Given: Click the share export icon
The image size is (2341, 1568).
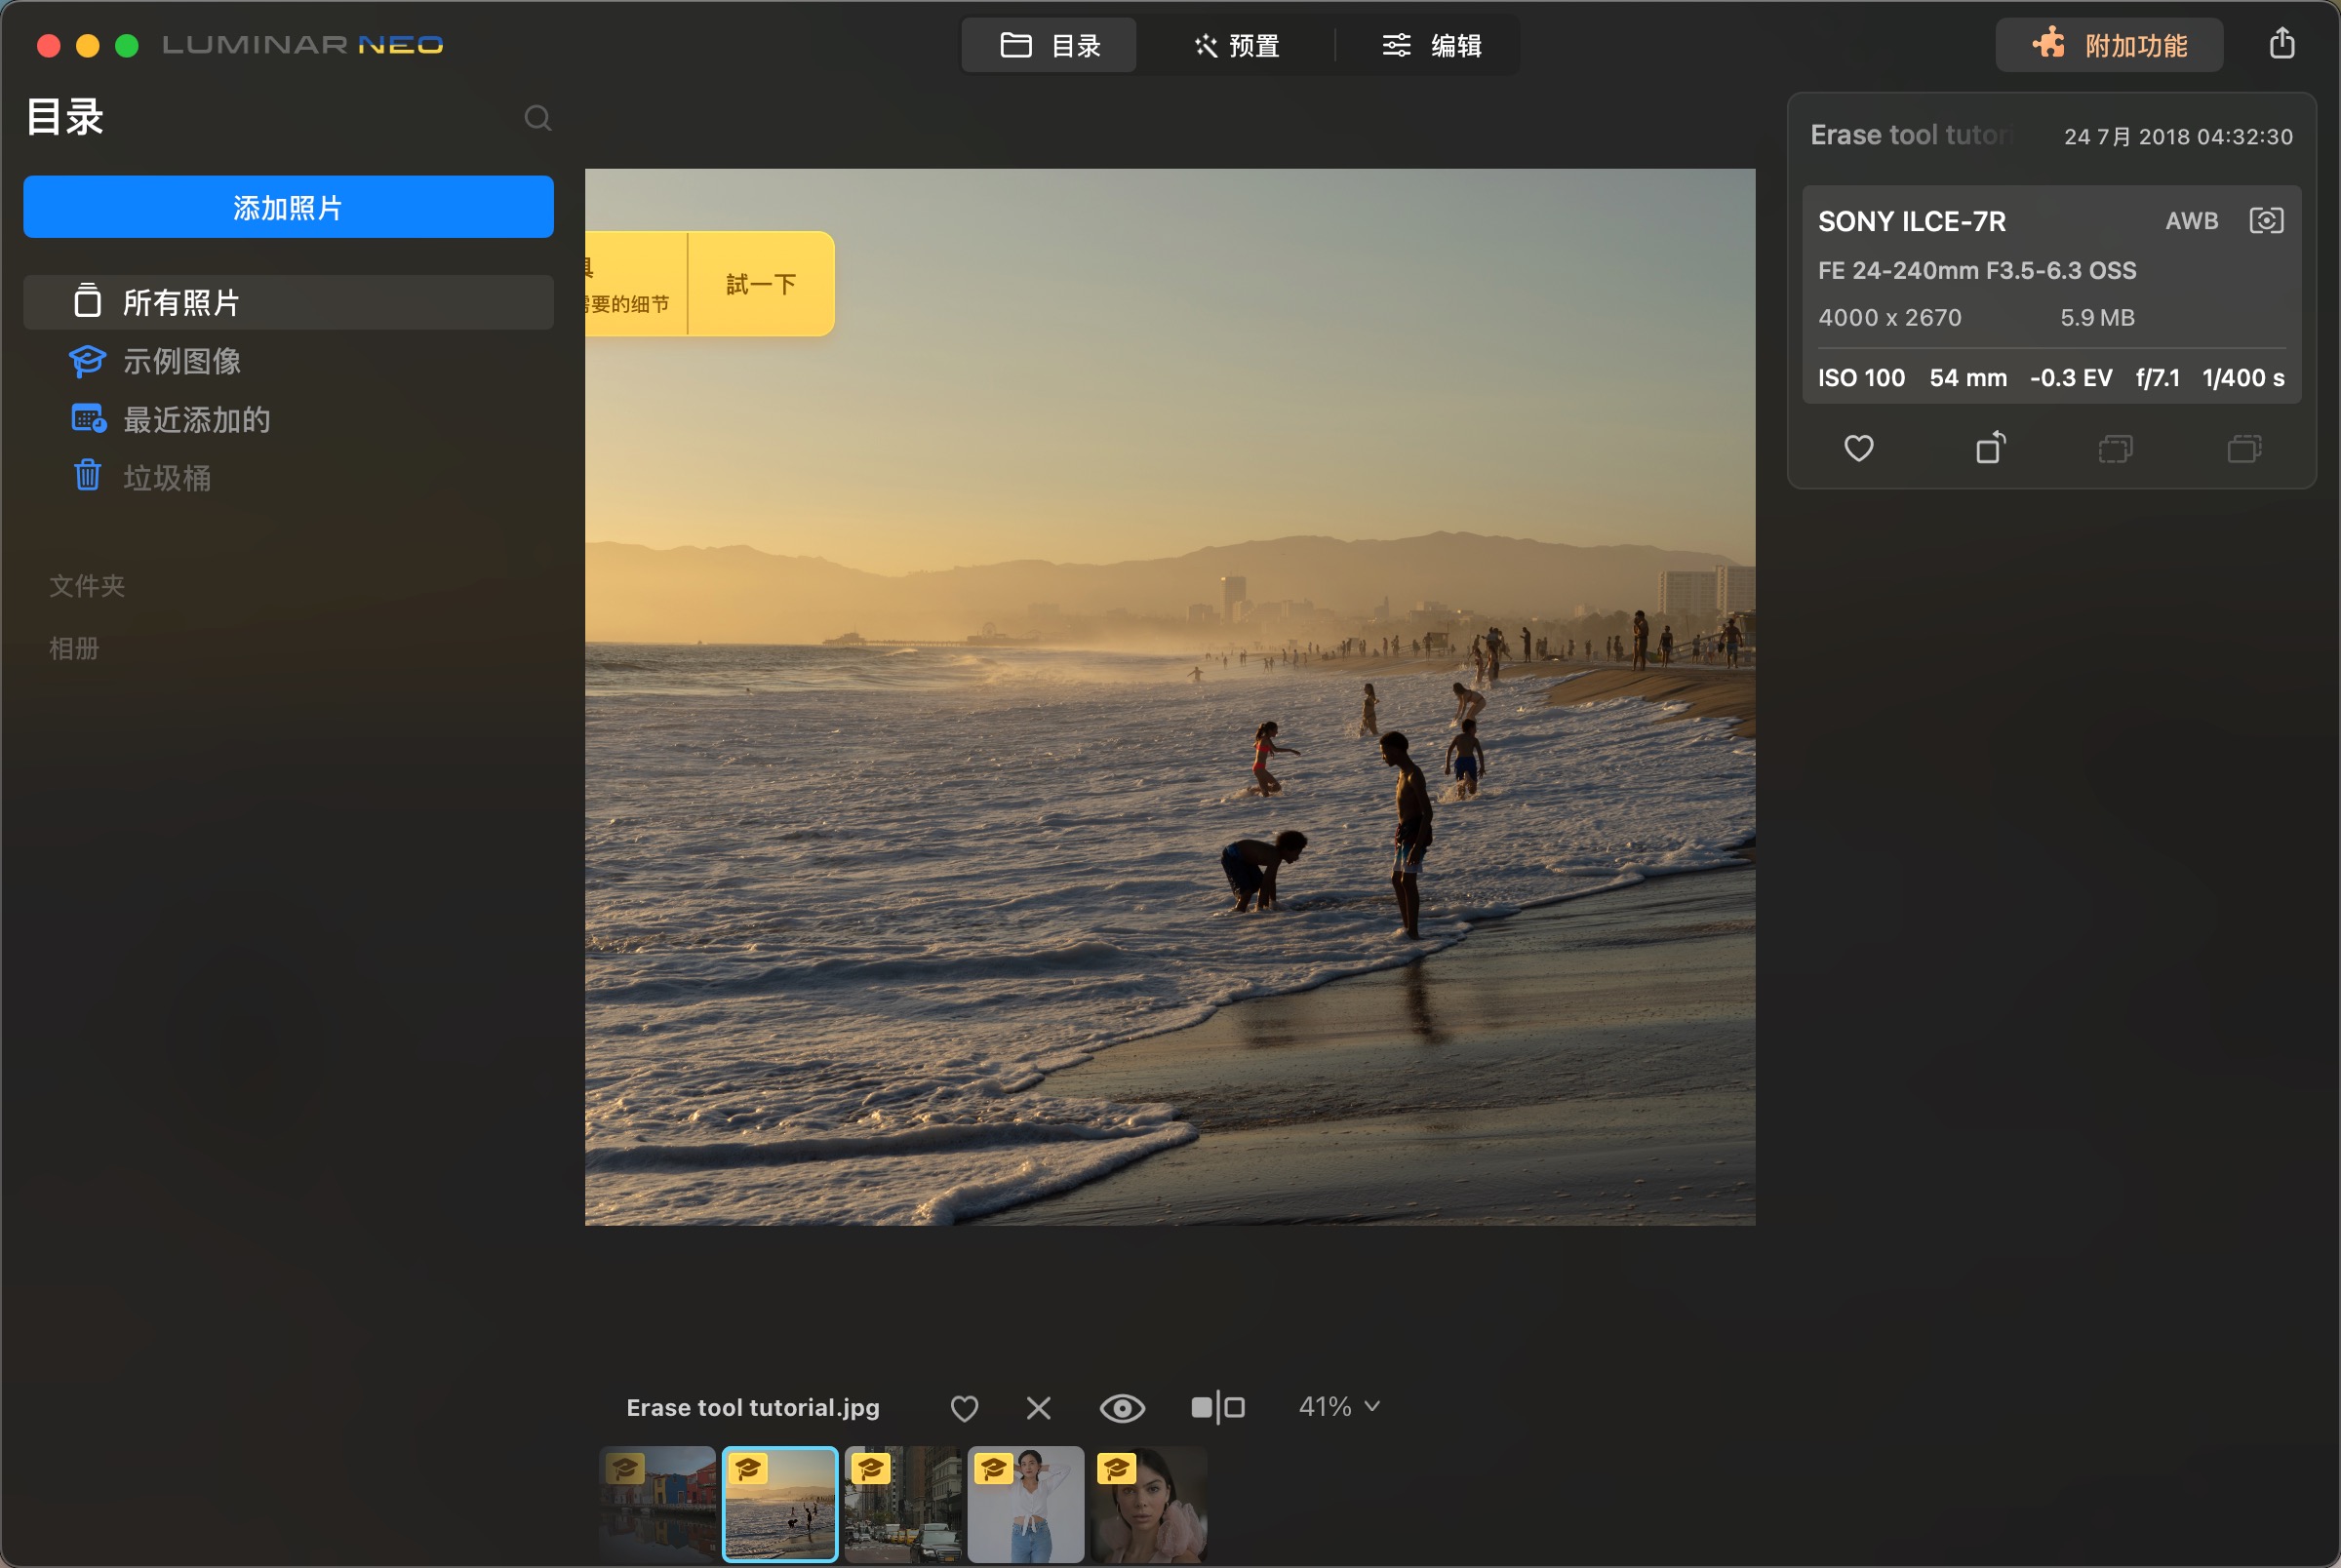Looking at the screenshot, I should pos(2281,43).
